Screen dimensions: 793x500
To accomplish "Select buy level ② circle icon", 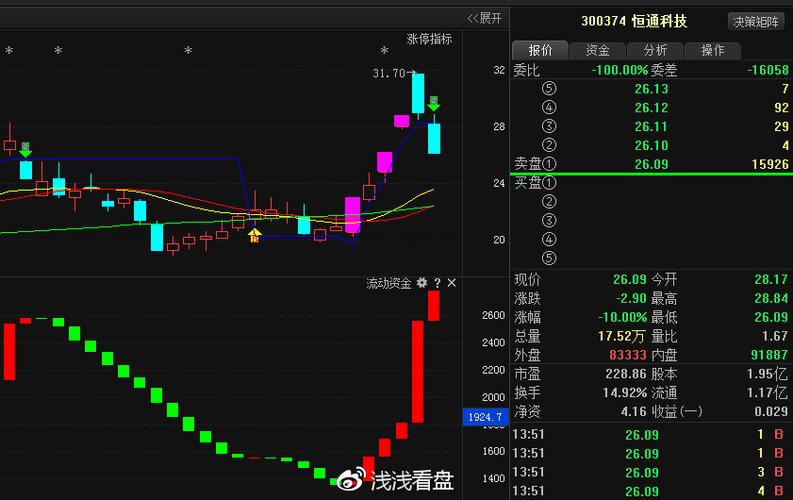I will coord(549,202).
